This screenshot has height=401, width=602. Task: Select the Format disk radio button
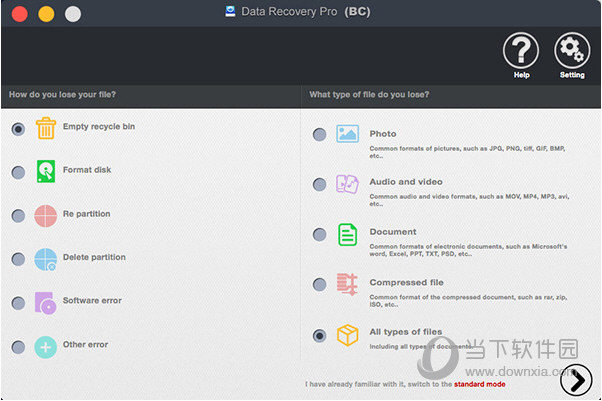pyautogui.click(x=18, y=172)
